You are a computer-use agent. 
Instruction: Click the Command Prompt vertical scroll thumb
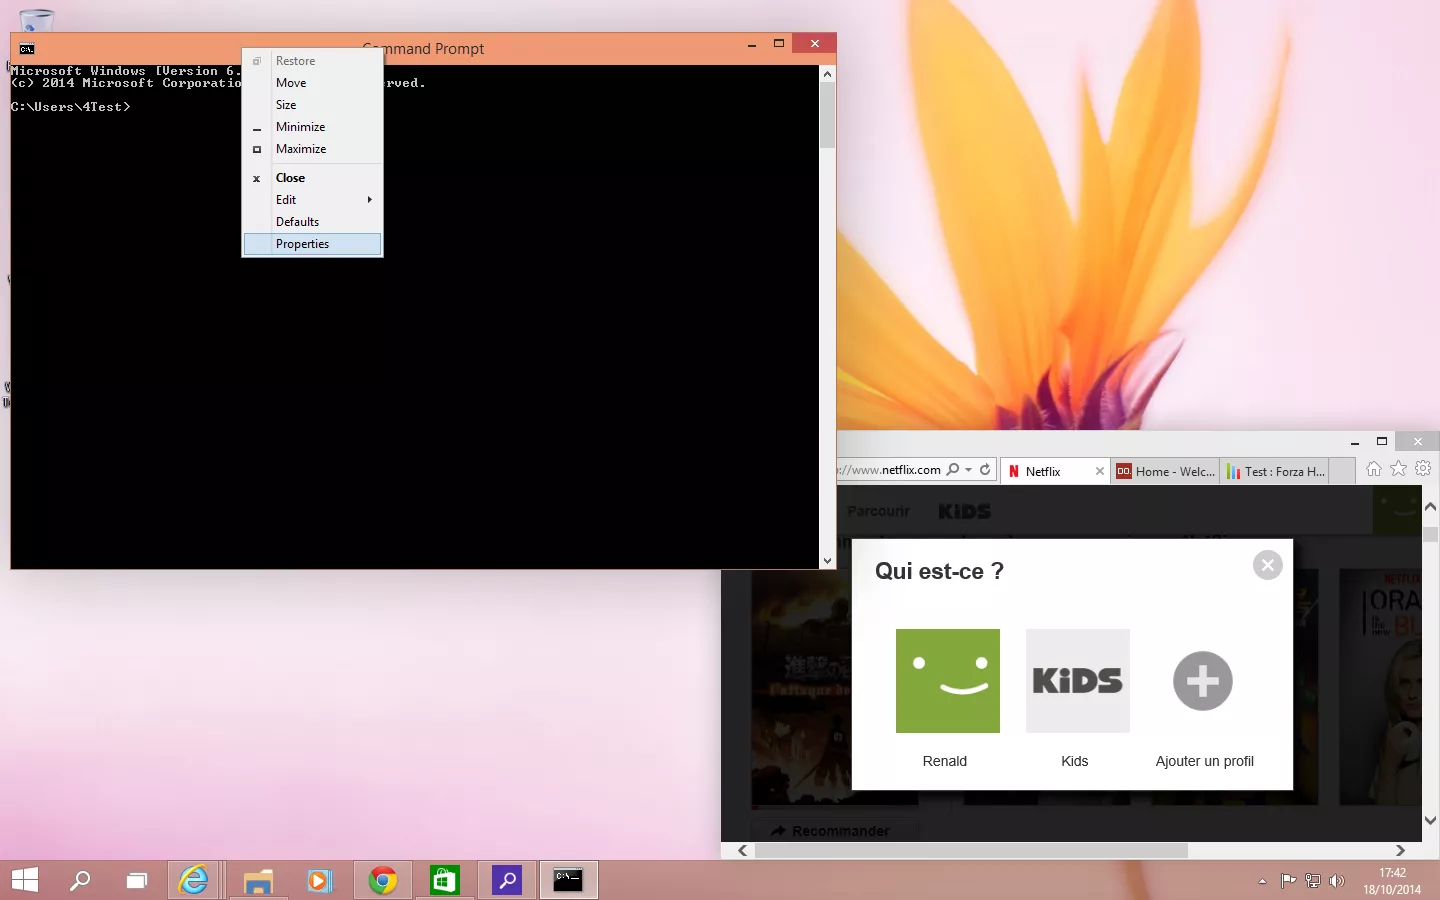pyautogui.click(x=827, y=115)
